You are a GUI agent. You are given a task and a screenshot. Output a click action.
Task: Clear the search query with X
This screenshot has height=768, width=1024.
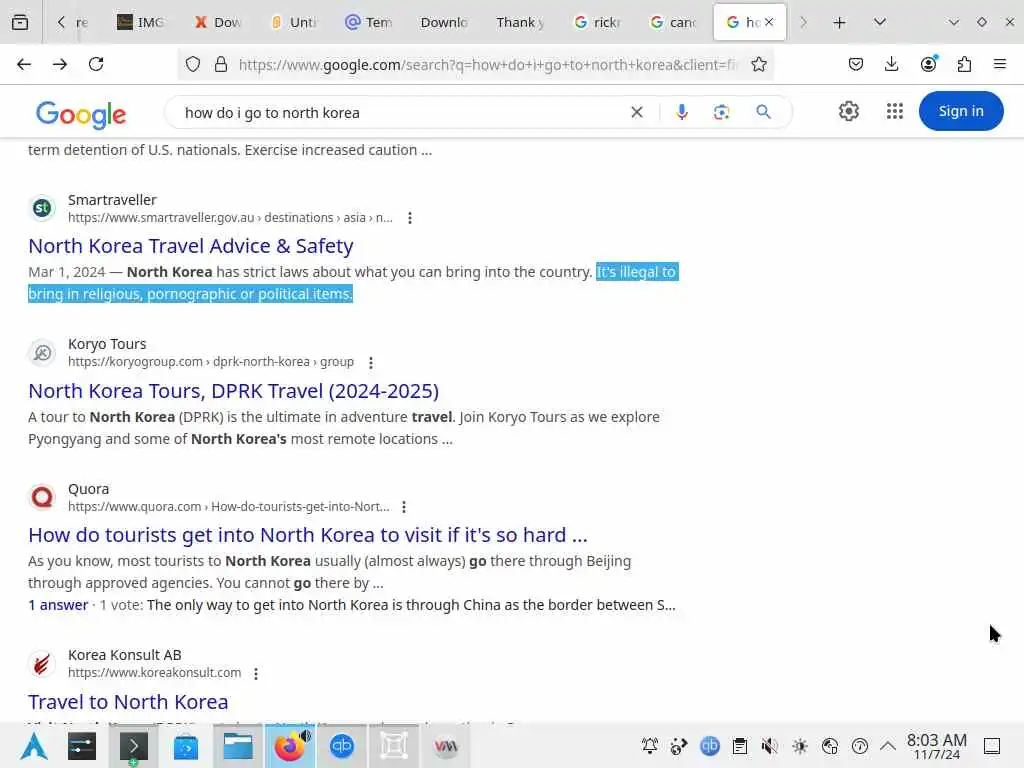click(x=637, y=112)
